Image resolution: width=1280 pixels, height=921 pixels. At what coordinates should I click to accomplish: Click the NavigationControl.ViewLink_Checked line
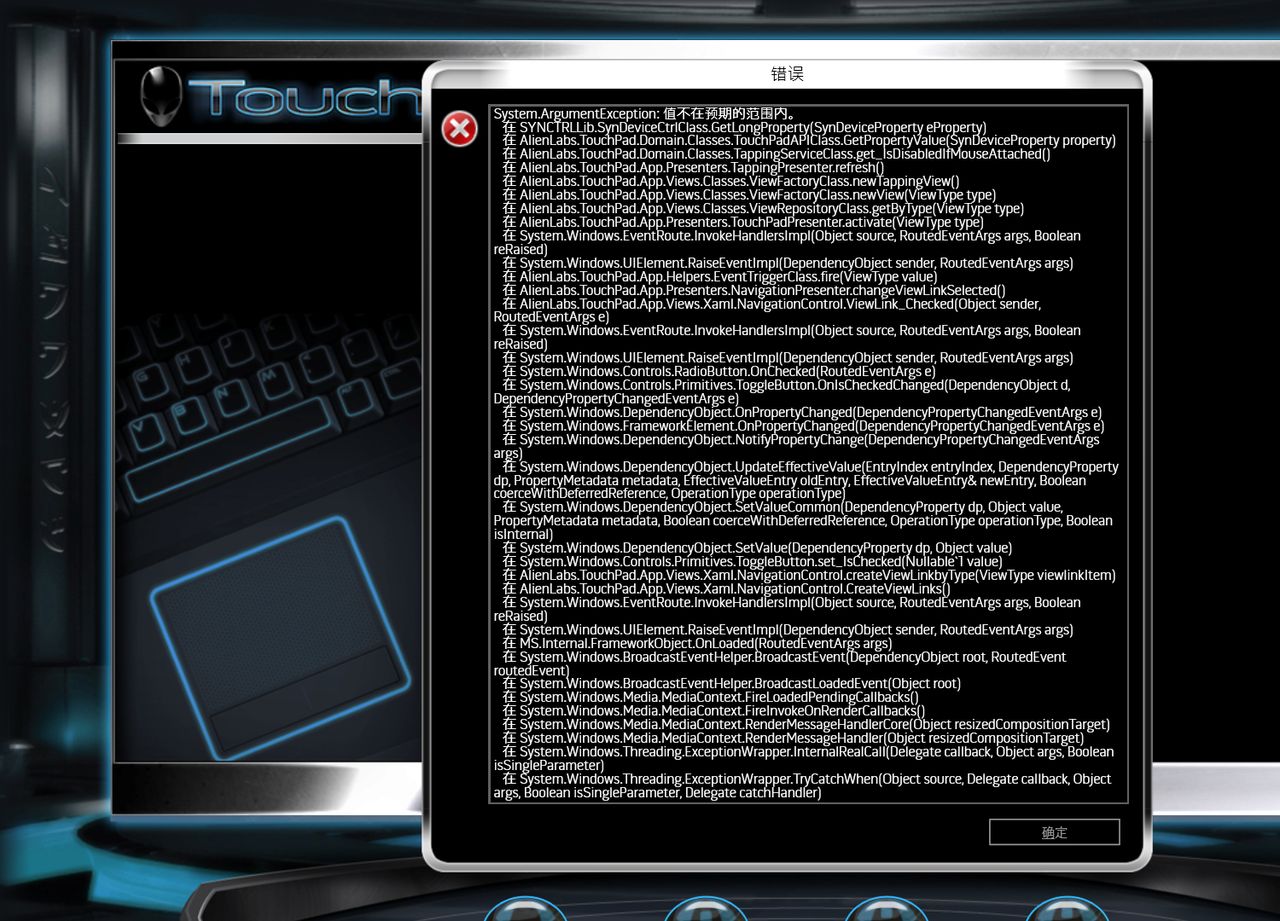(768, 311)
